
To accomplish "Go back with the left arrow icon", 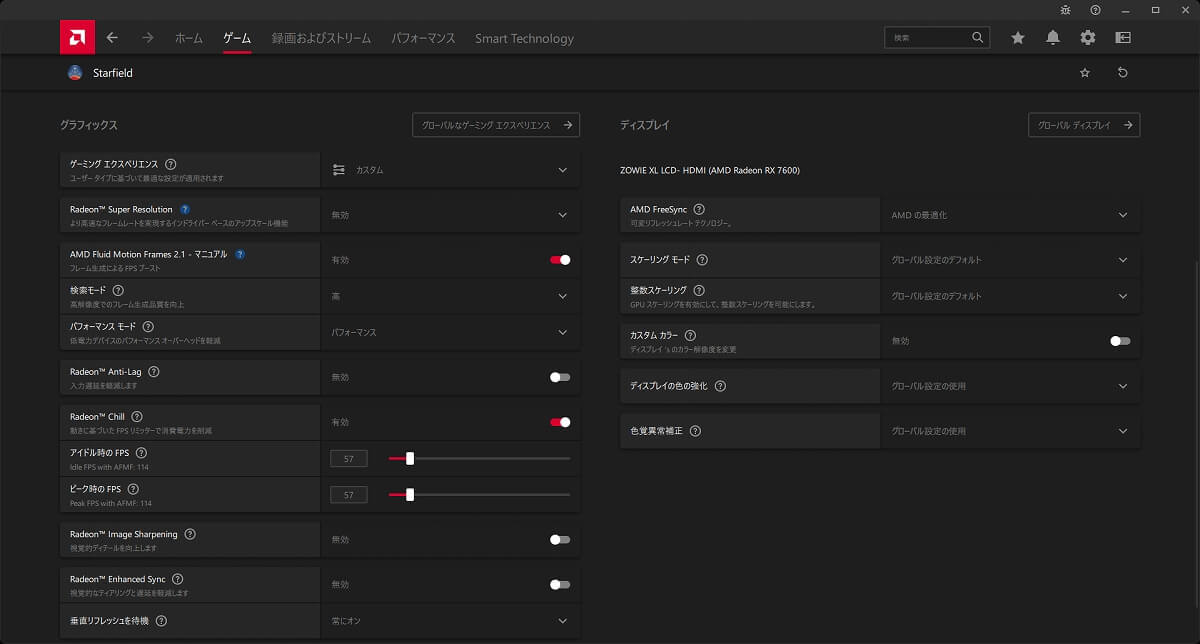I will (112, 38).
